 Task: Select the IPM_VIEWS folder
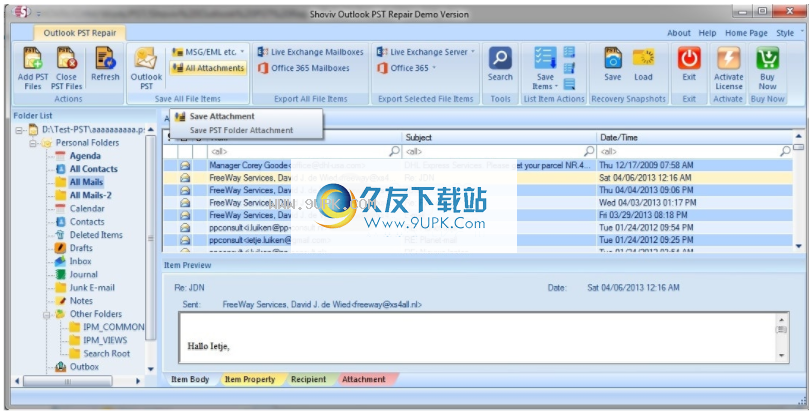[x=105, y=340]
